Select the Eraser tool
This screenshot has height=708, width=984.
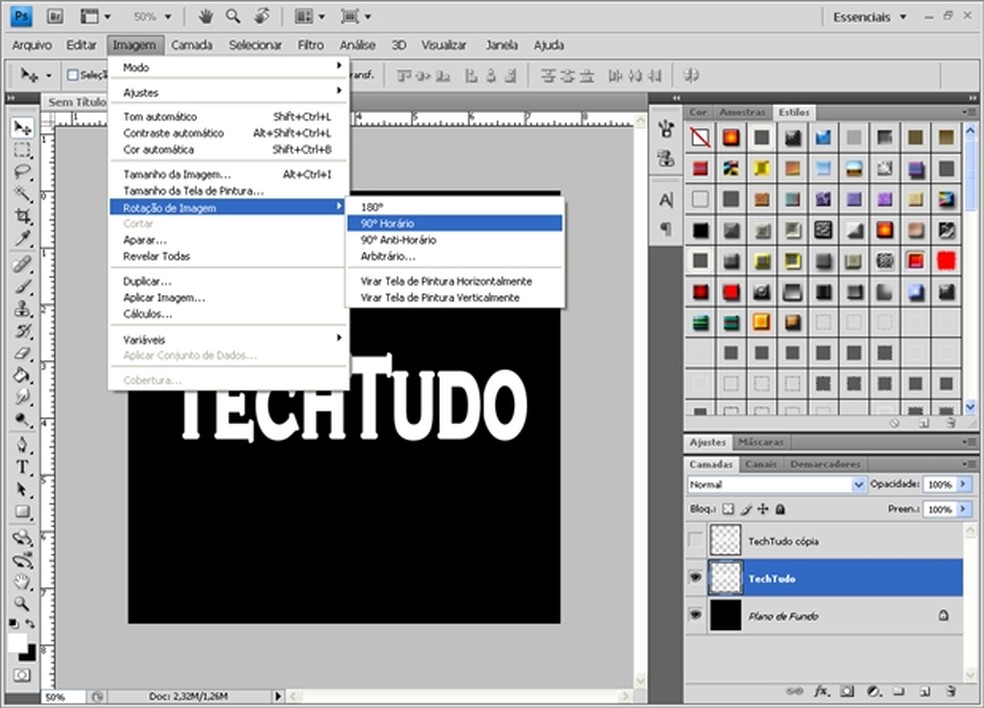[x=22, y=354]
